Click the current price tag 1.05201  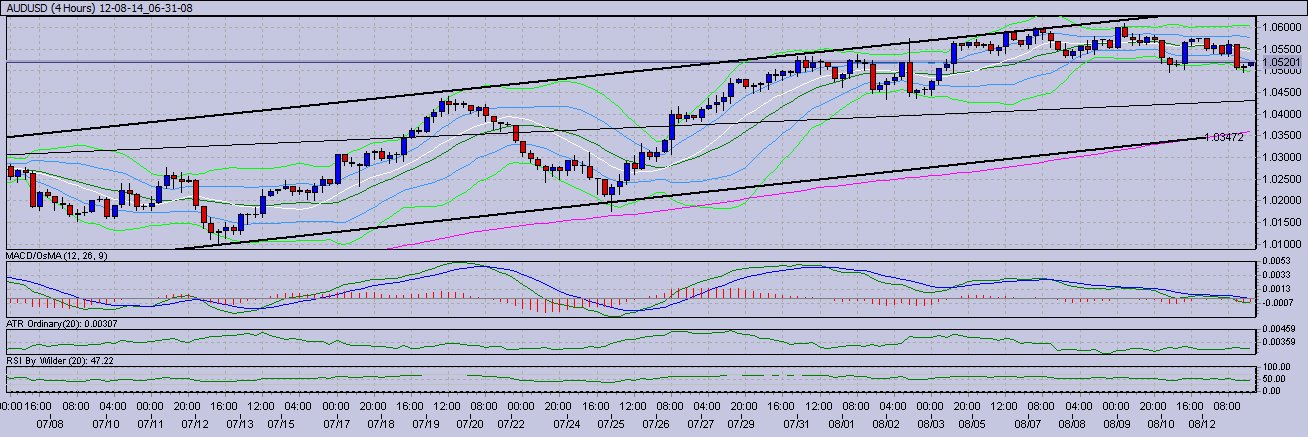tap(1283, 63)
